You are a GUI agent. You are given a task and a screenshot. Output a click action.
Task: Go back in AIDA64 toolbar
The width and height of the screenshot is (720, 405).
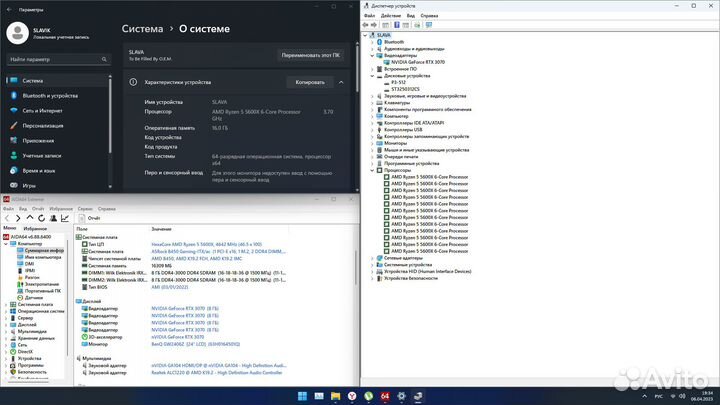pyautogui.click(x=7, y=218)
